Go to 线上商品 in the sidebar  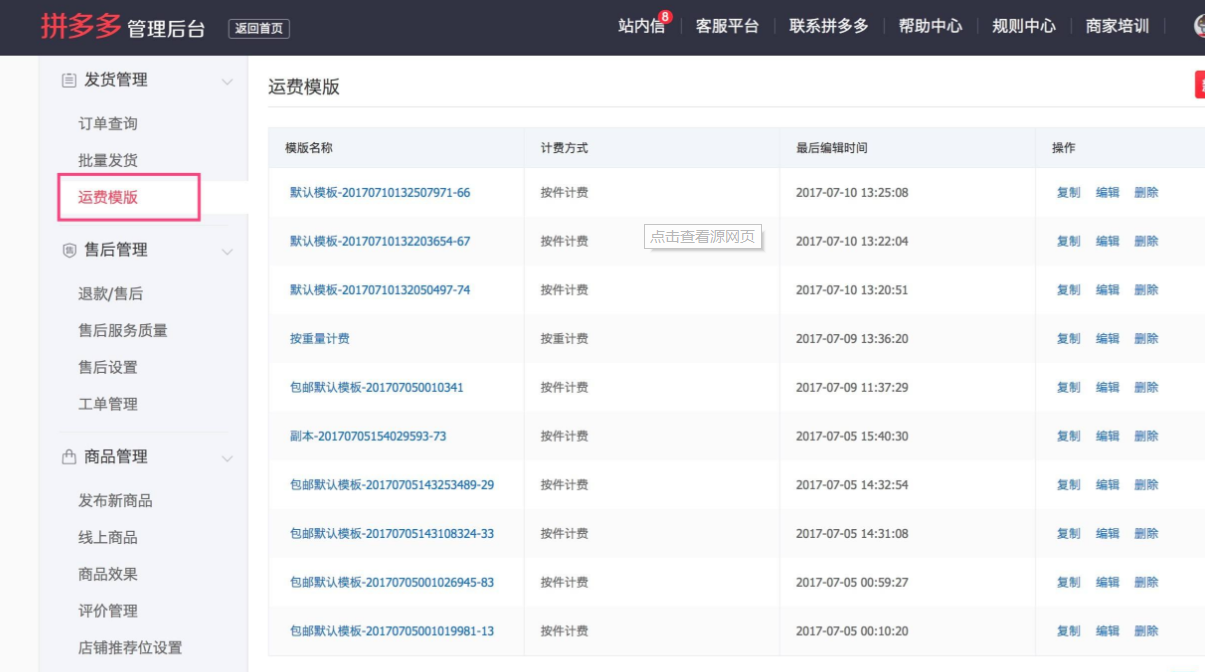pos(108,538)
